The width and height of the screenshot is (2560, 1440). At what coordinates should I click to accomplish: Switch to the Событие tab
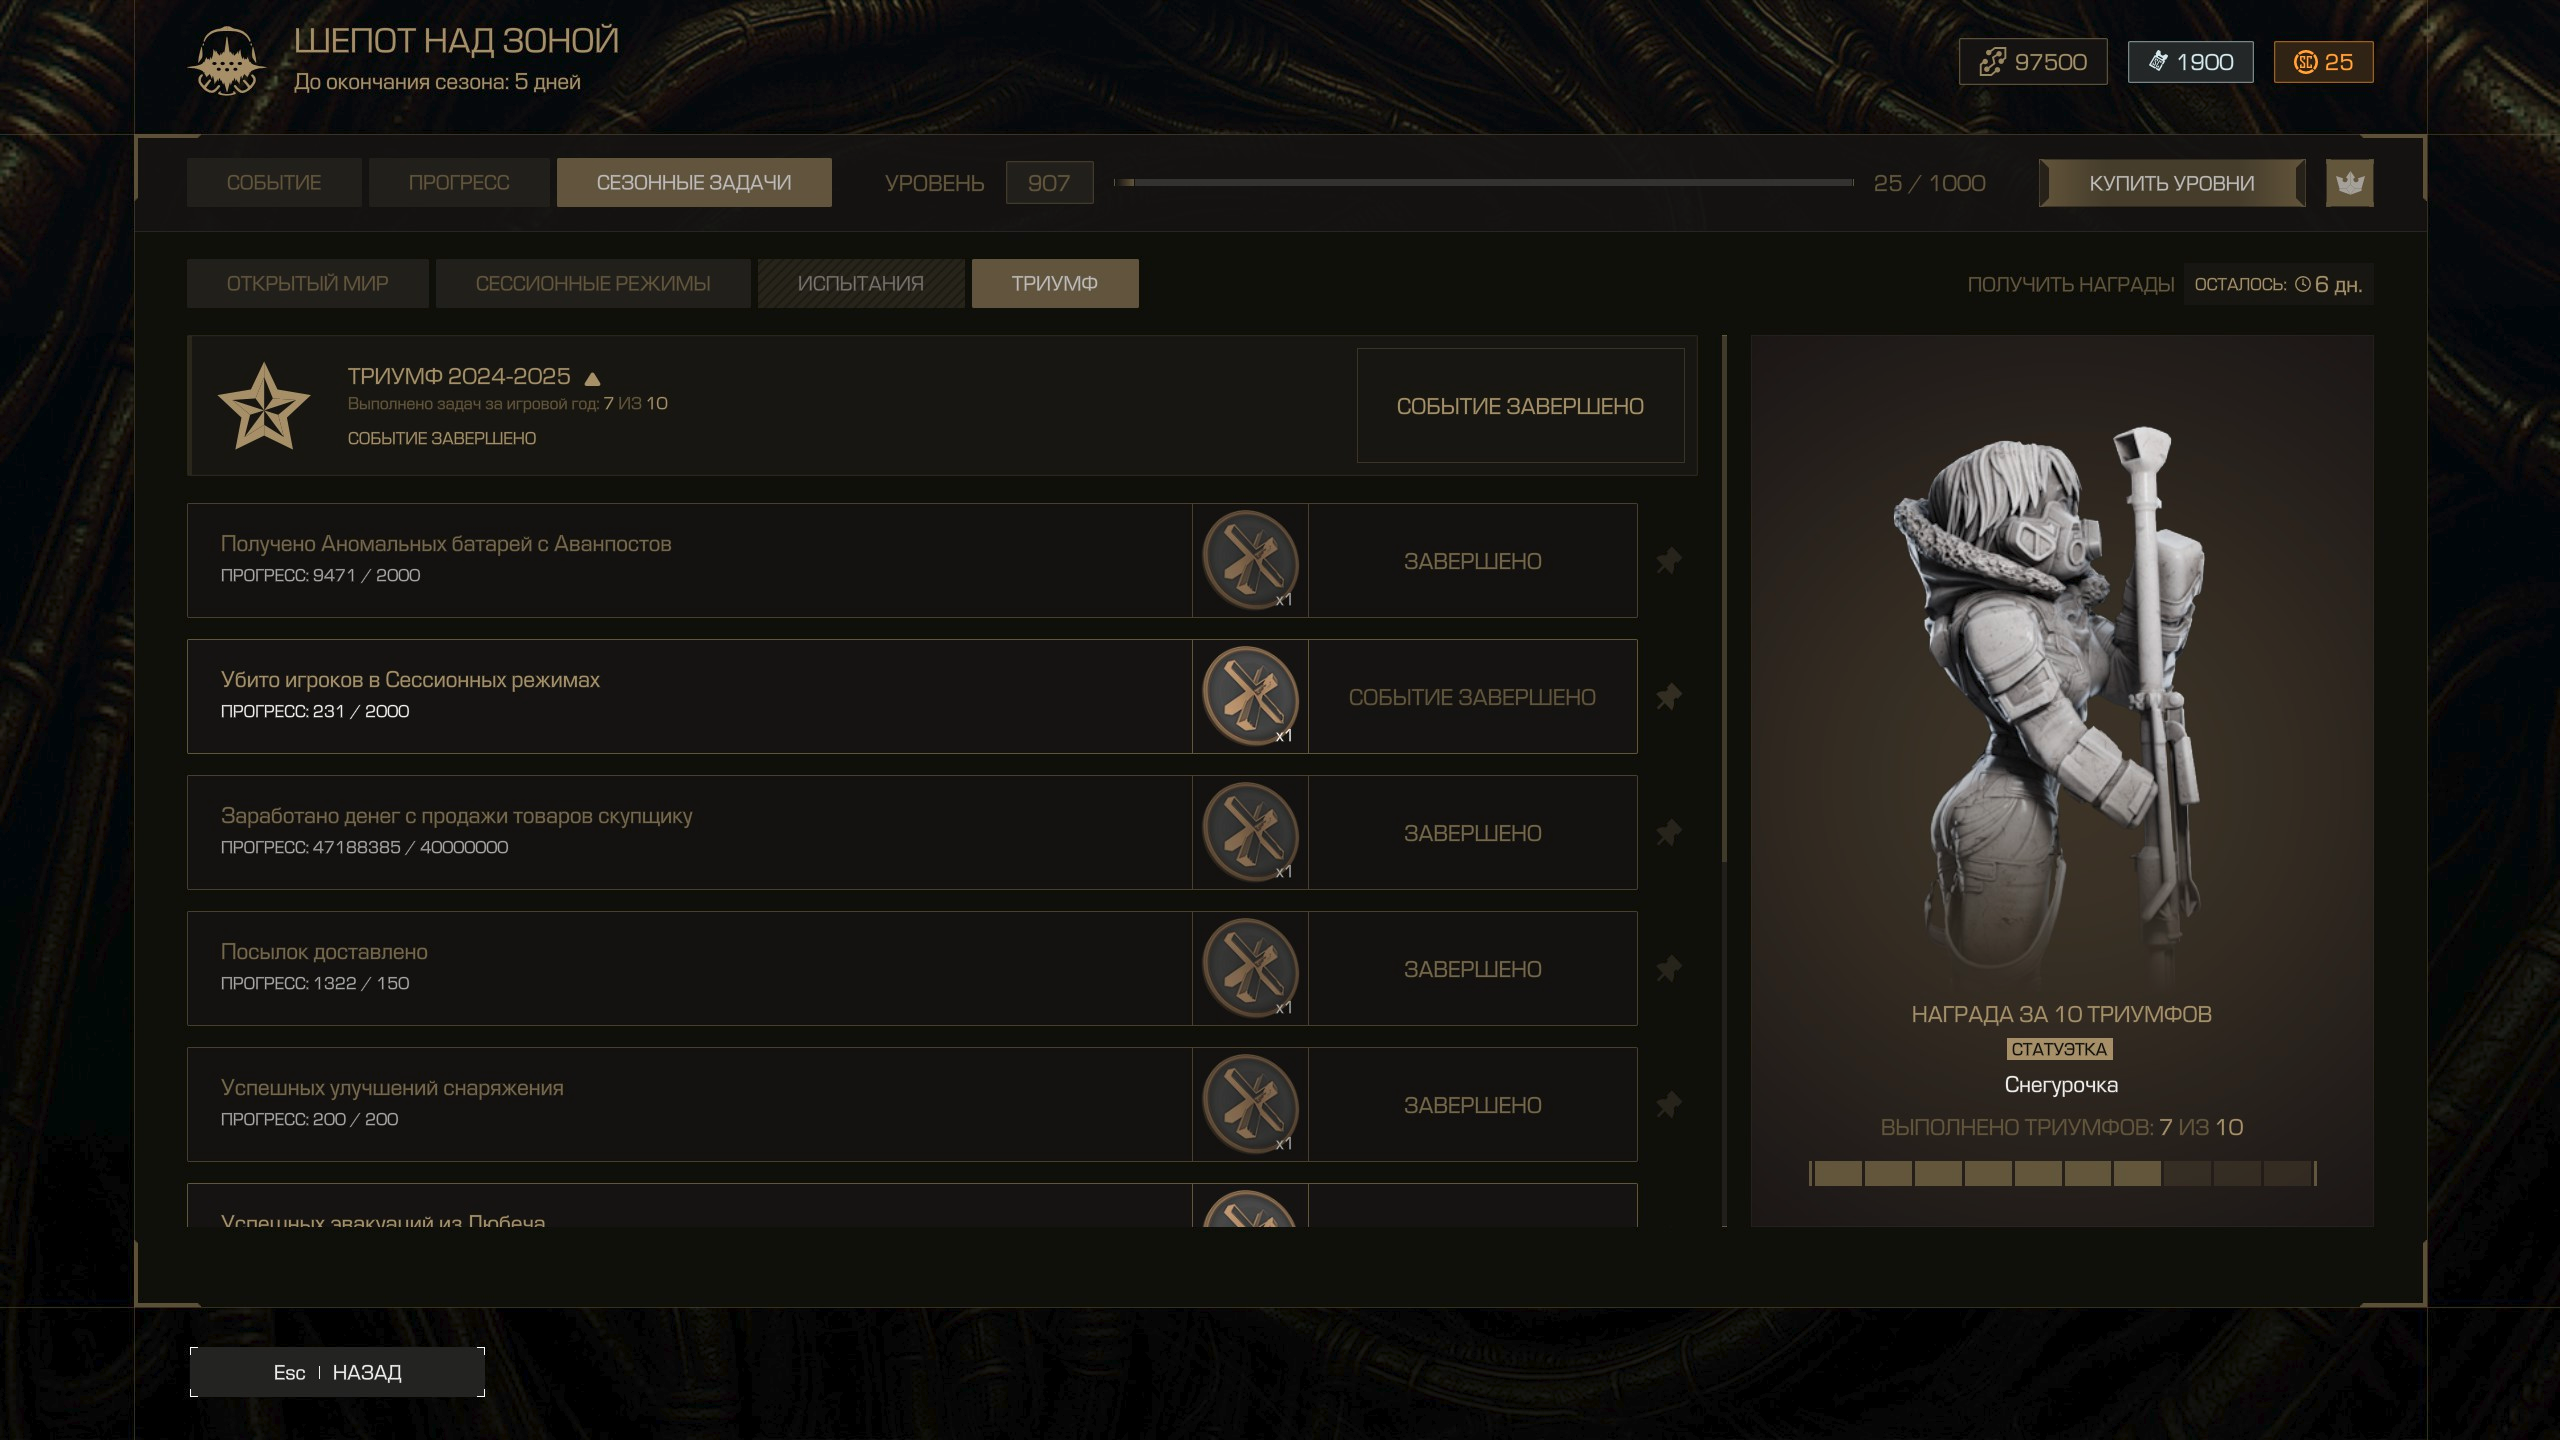[x=273, y=183]
